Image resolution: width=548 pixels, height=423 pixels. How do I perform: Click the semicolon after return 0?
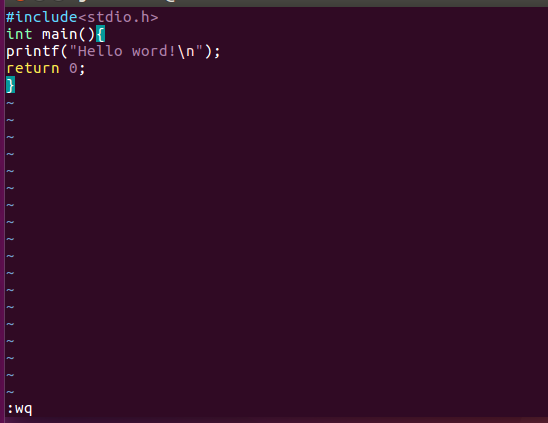[x=82, y=69]
